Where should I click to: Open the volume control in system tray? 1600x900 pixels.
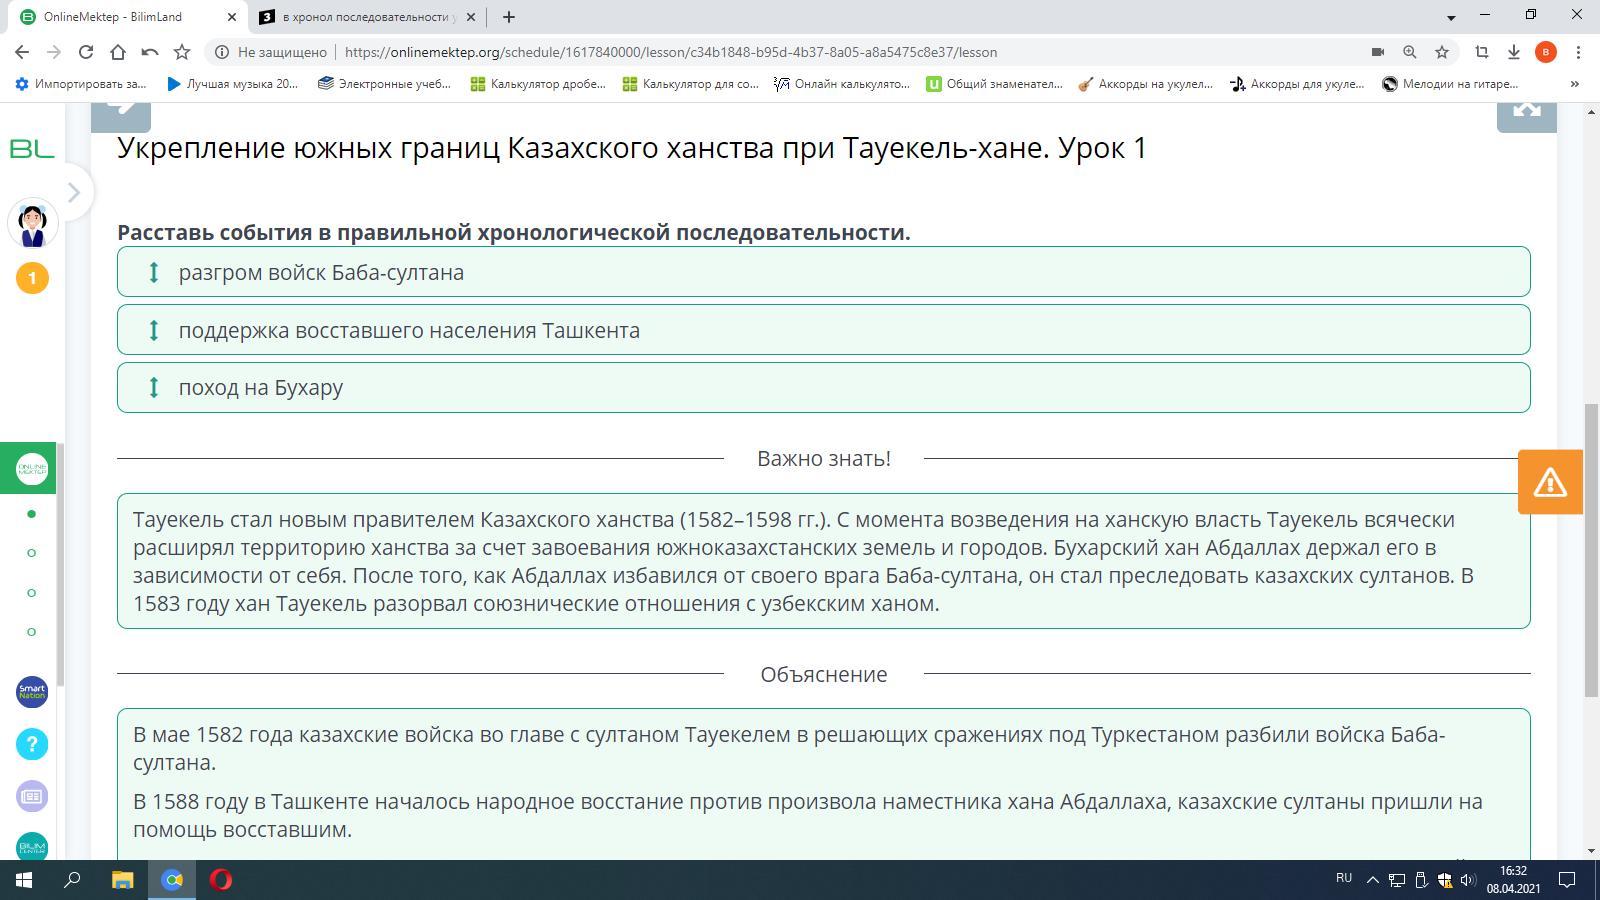tap(1468, 880)
